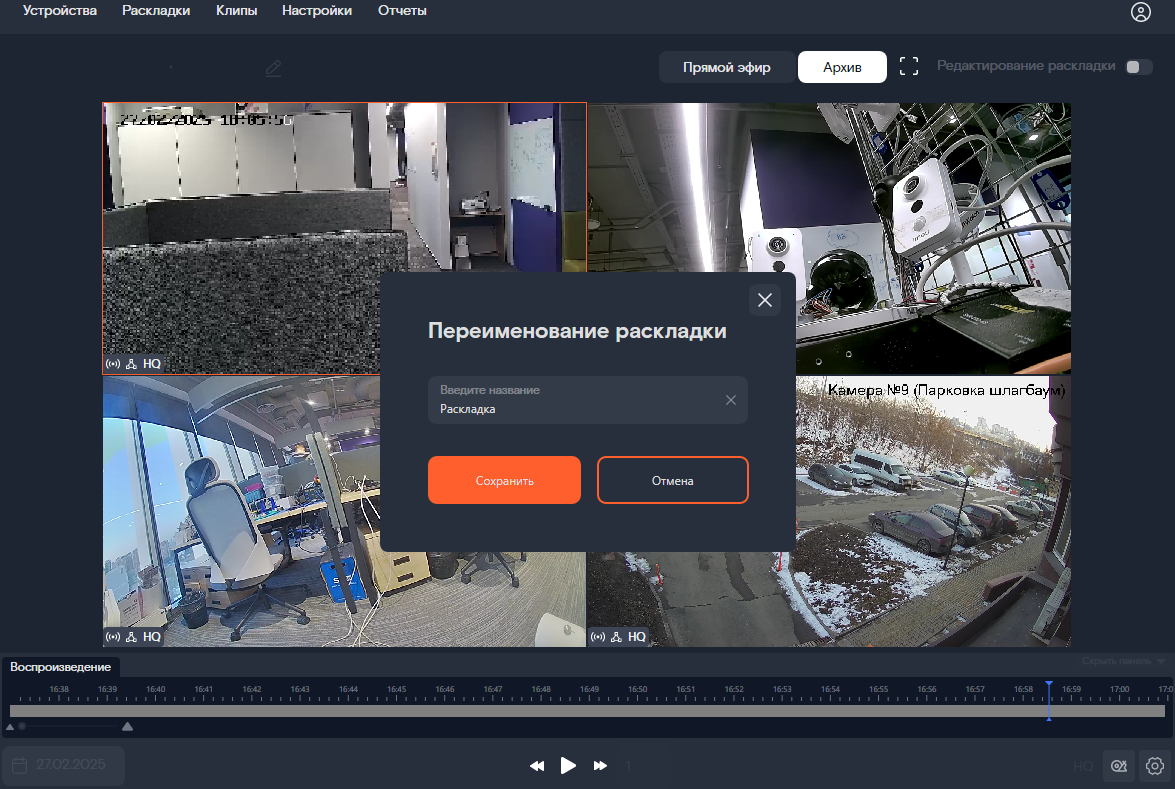The width and height of the screenshot is (1175, 789).
Task: Click the timeline zoom slider handle
Action: point(22,726)
